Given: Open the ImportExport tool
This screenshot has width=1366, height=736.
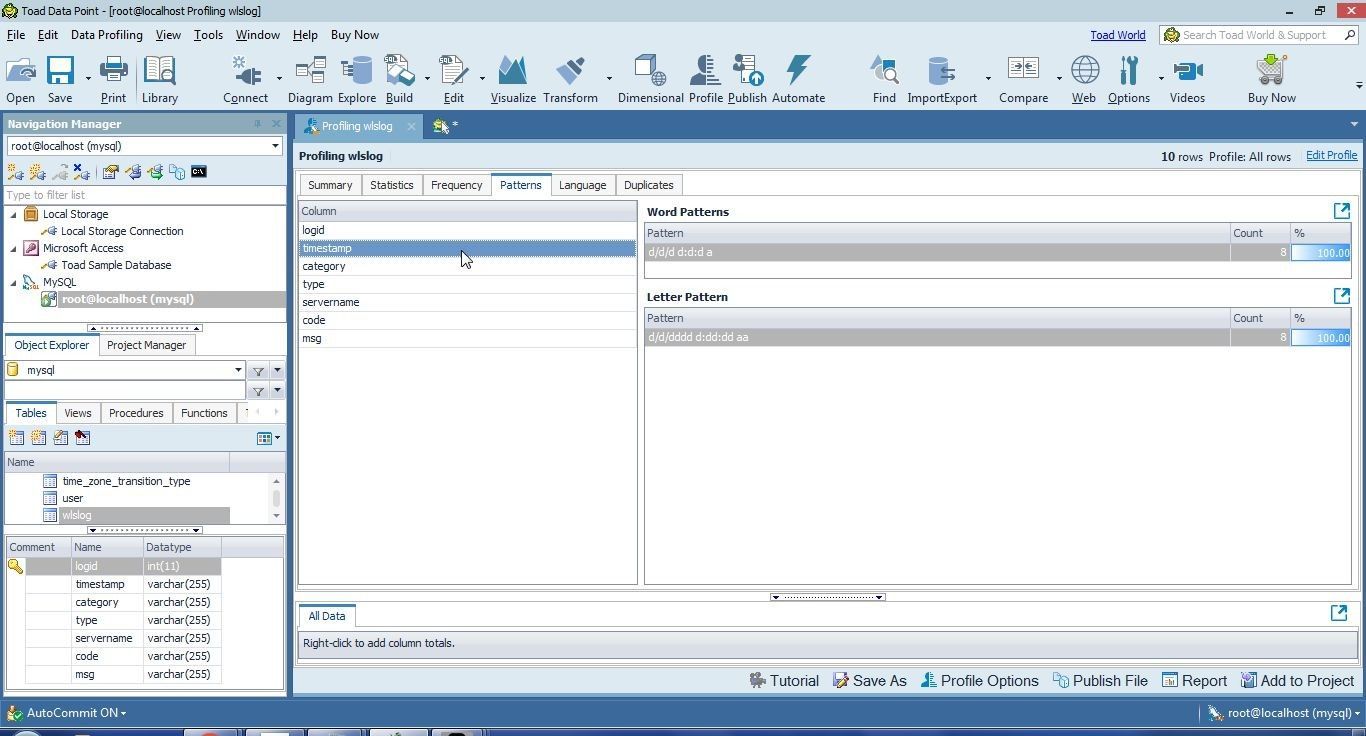Looking at the screenshot, I should [942, 79].
